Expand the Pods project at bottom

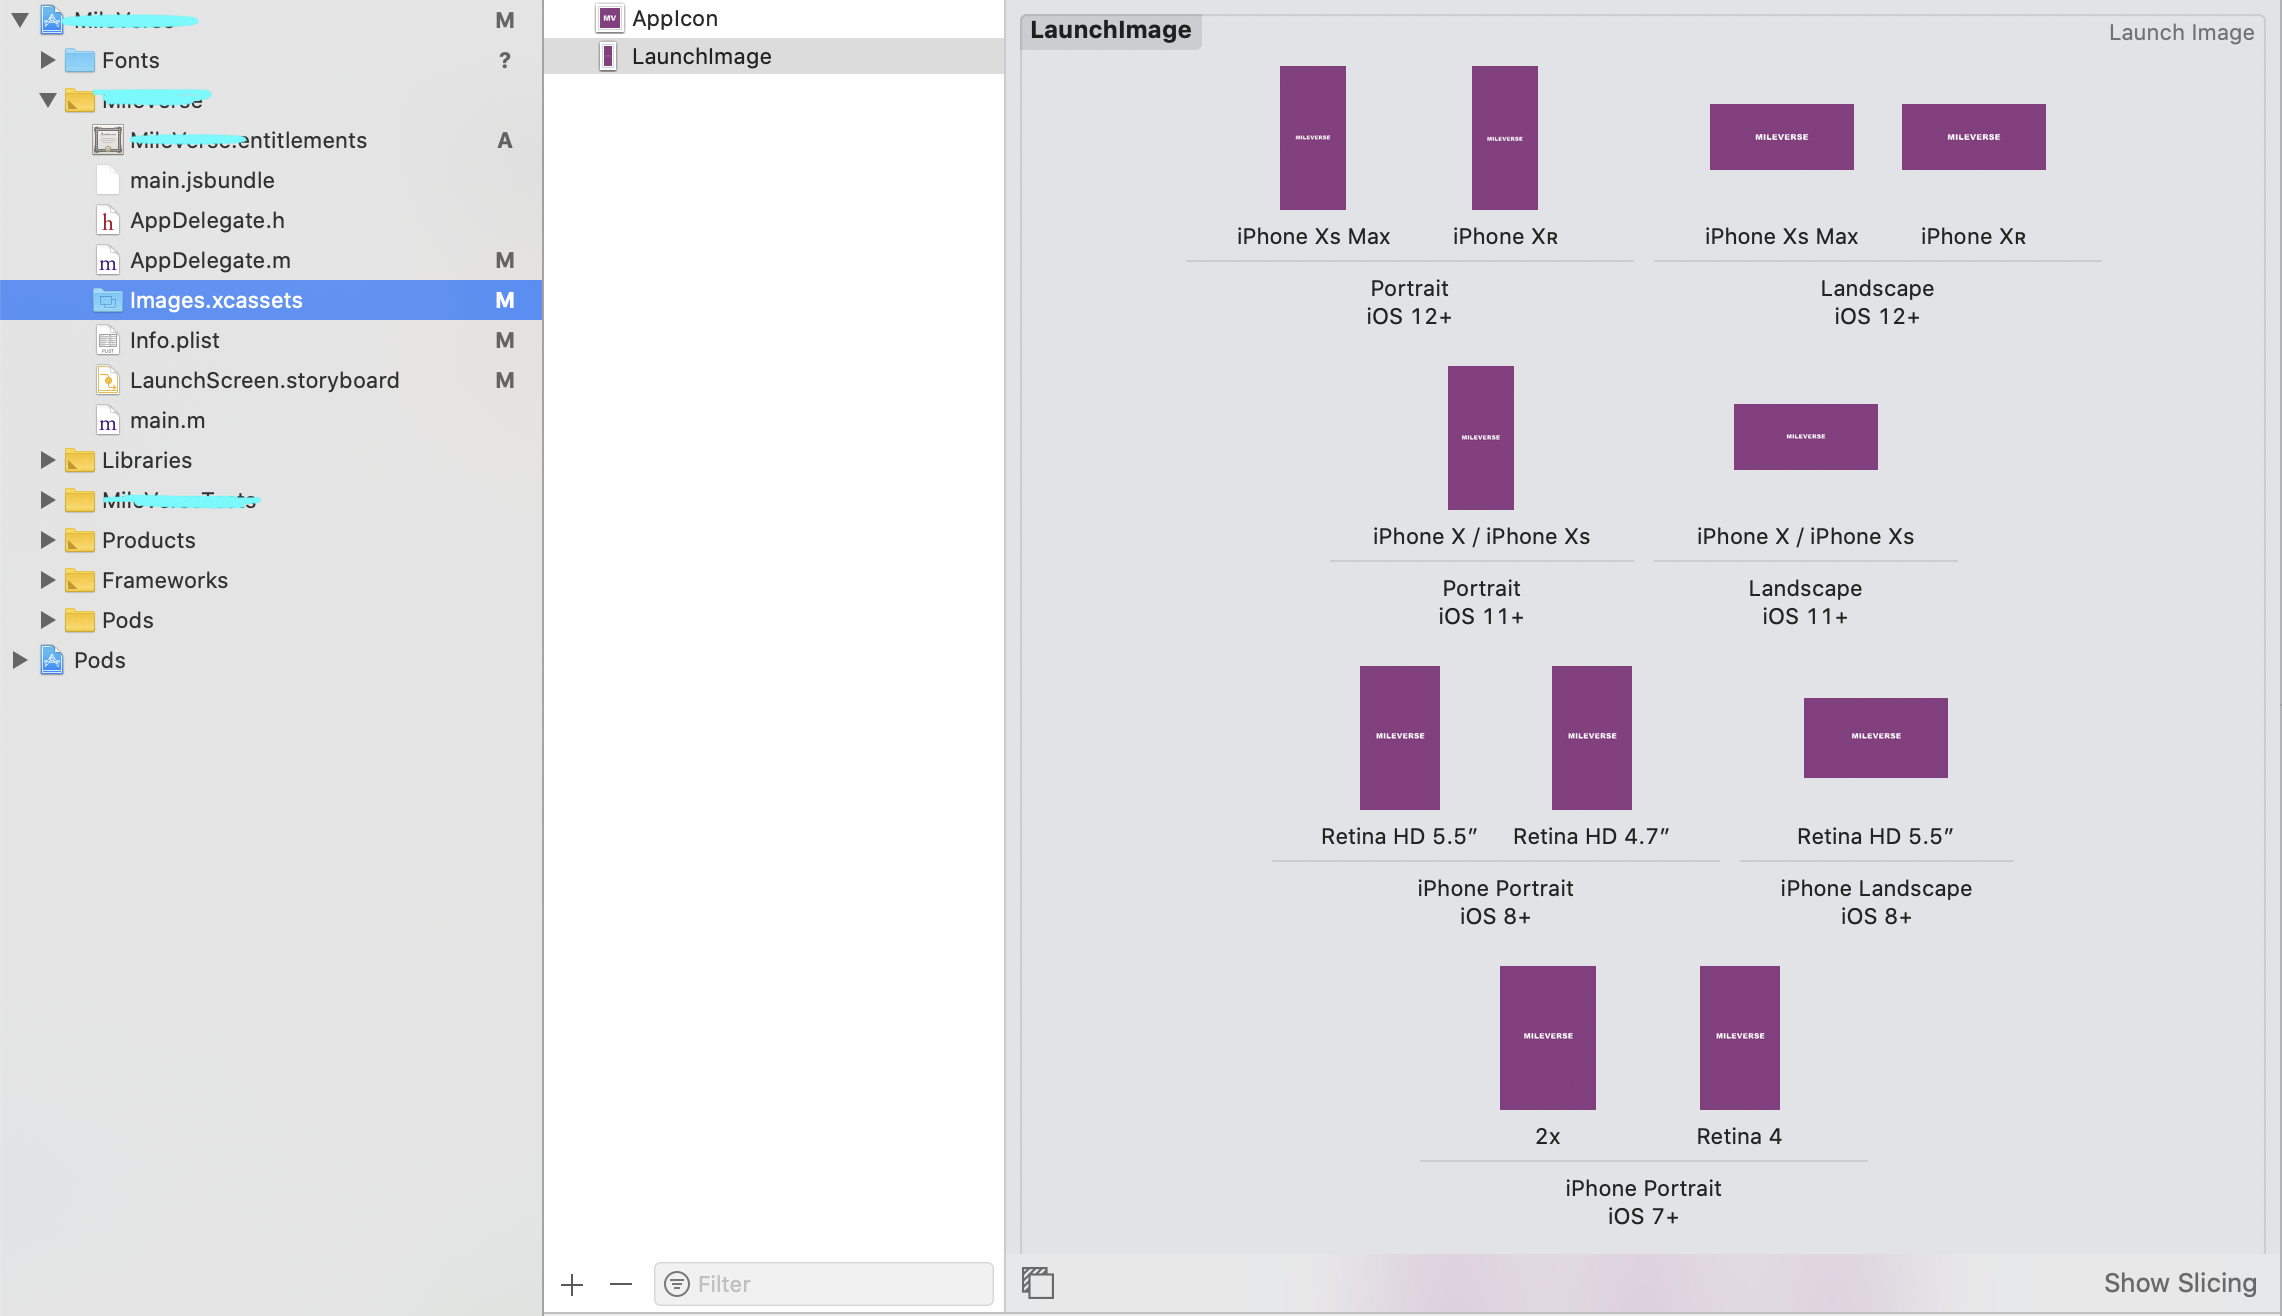(19, 660)
